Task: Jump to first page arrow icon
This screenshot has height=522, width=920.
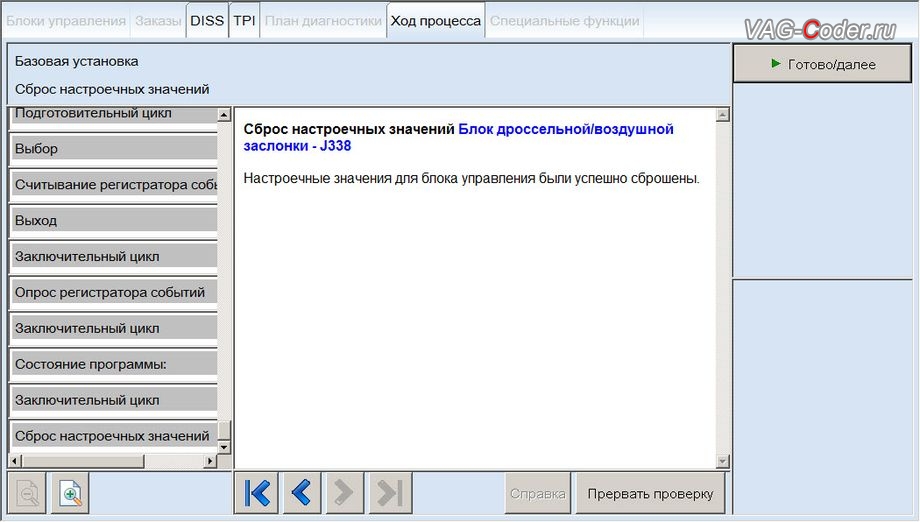Action: [x=257, y=493]
